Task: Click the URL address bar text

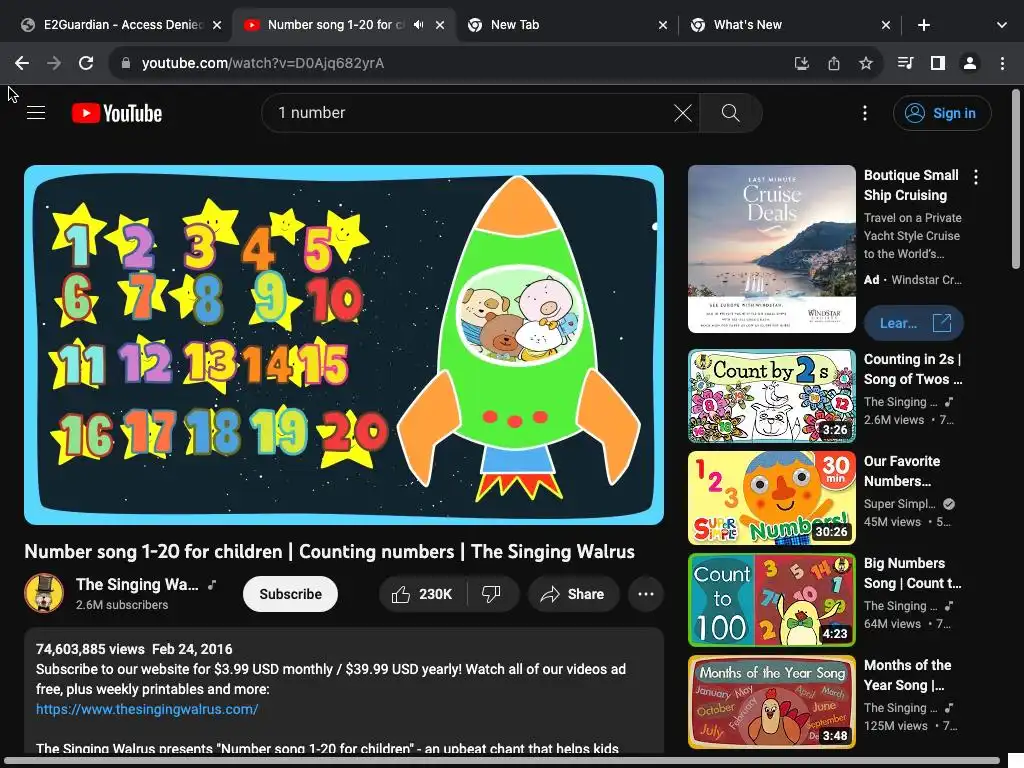Action: point(263,63)
